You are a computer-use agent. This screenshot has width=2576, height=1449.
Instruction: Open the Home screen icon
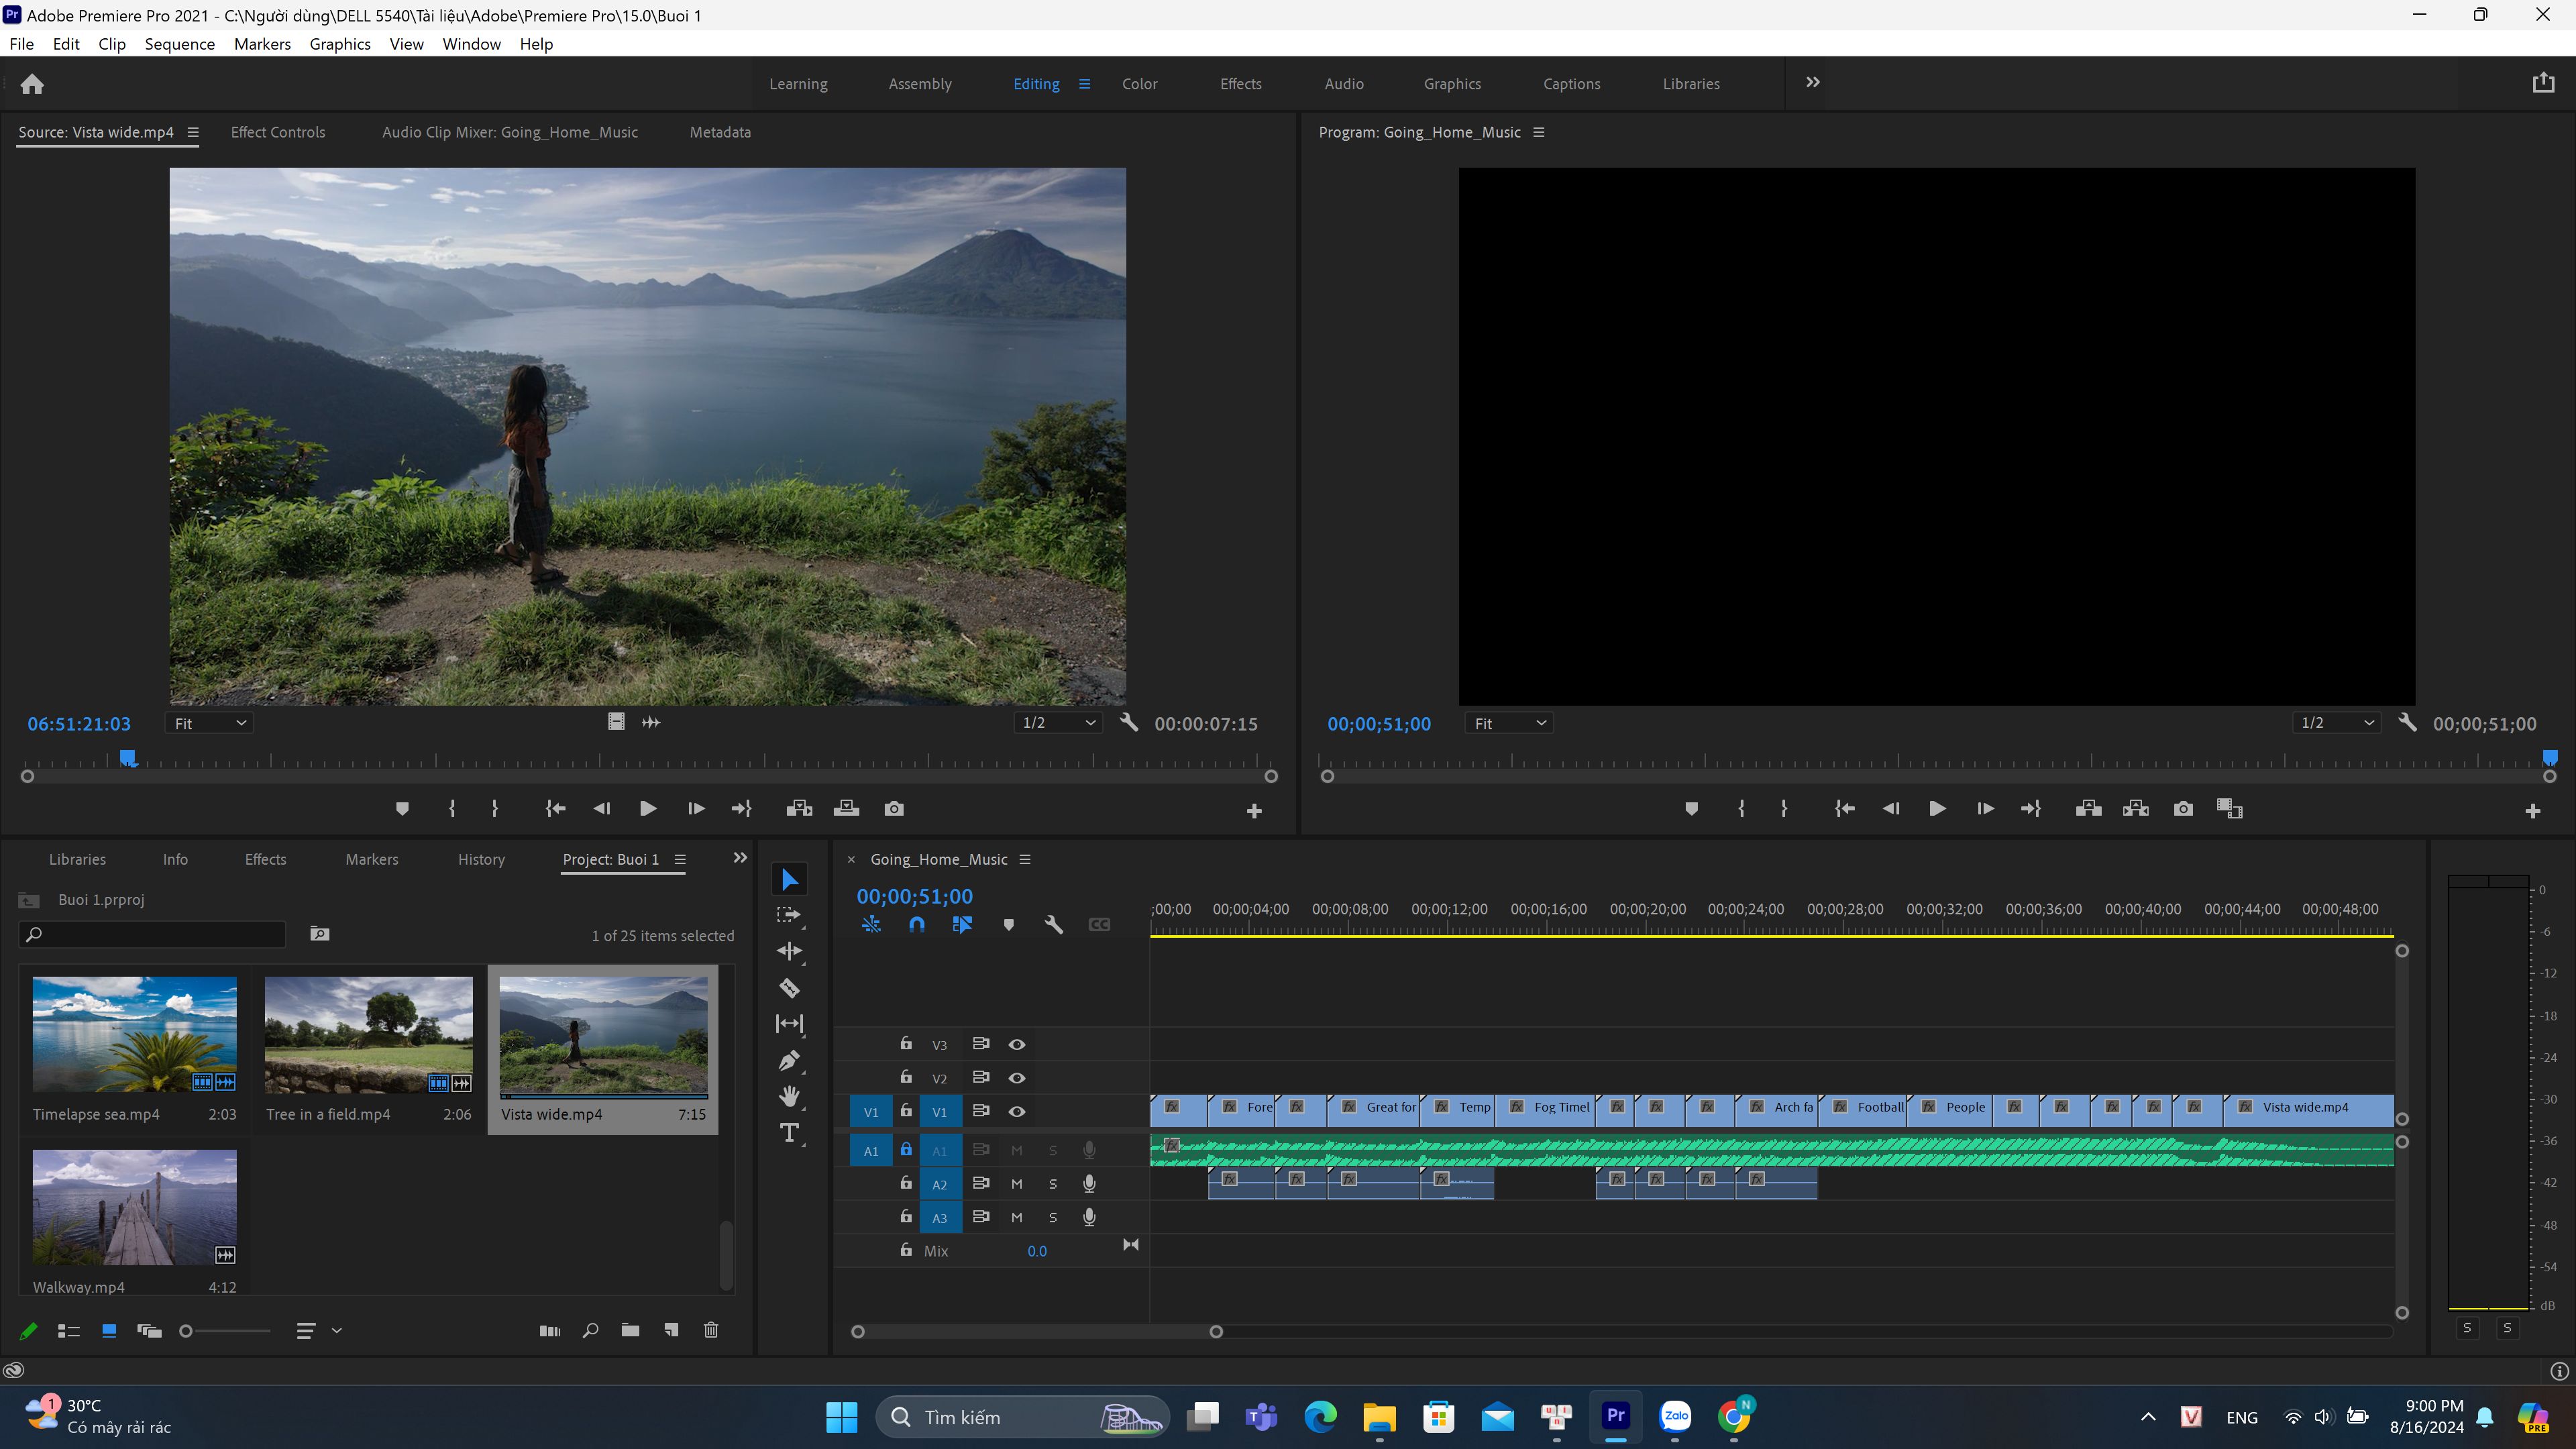[x=32, y=84]
